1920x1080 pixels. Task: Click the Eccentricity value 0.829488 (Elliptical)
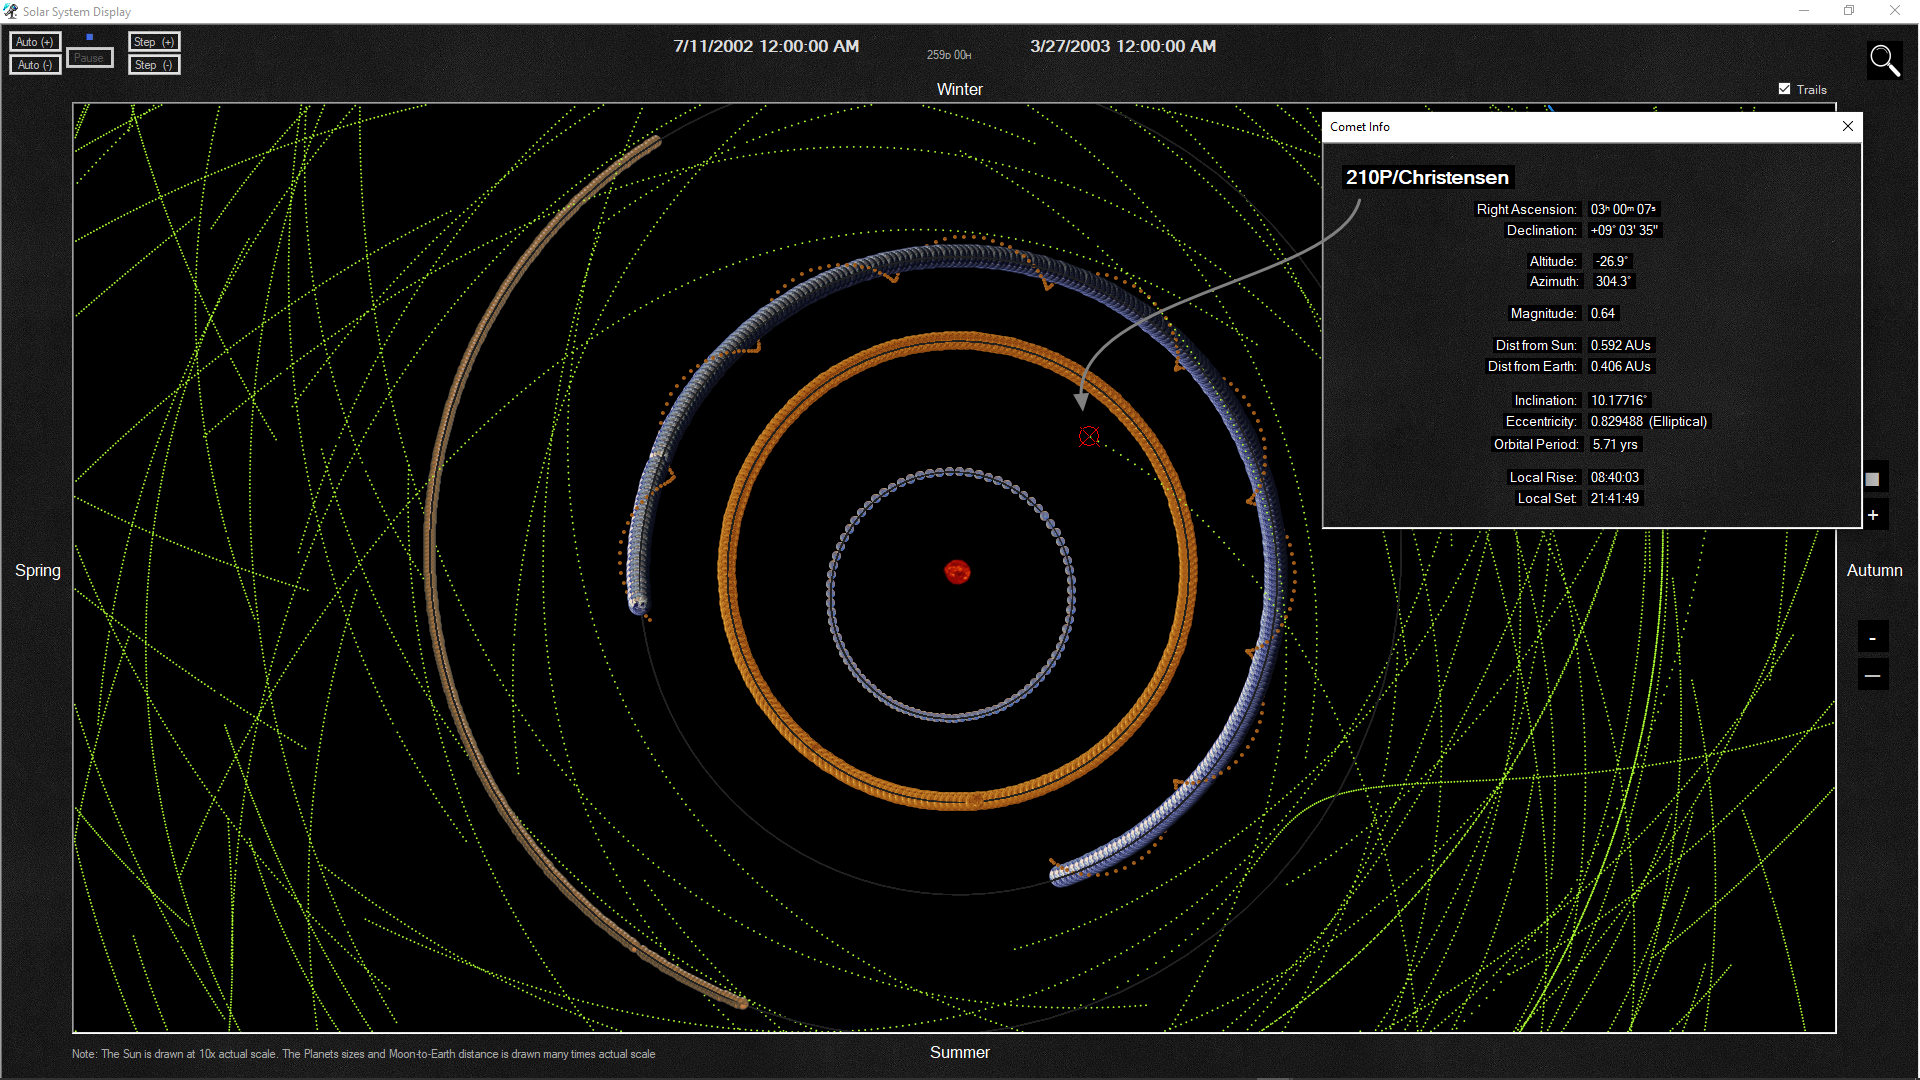(1648, 421)
